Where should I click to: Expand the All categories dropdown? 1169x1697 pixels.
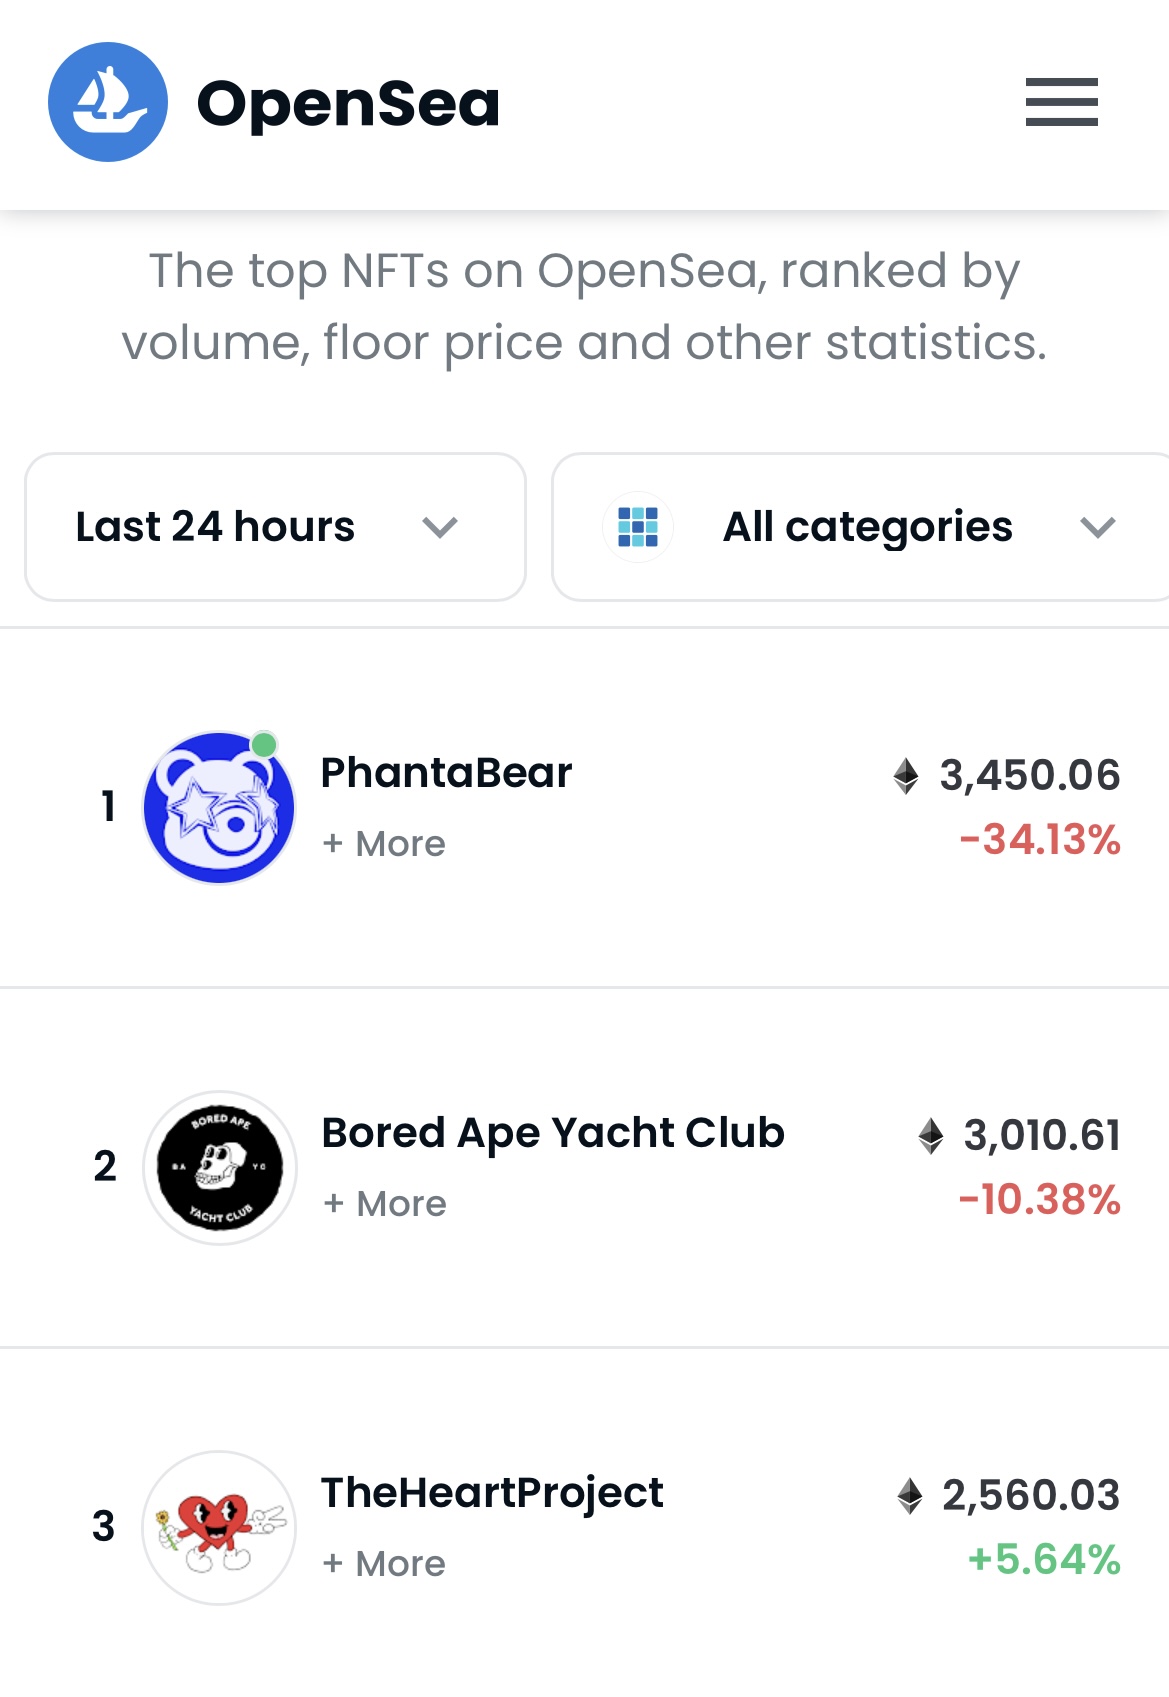[867, 527]
